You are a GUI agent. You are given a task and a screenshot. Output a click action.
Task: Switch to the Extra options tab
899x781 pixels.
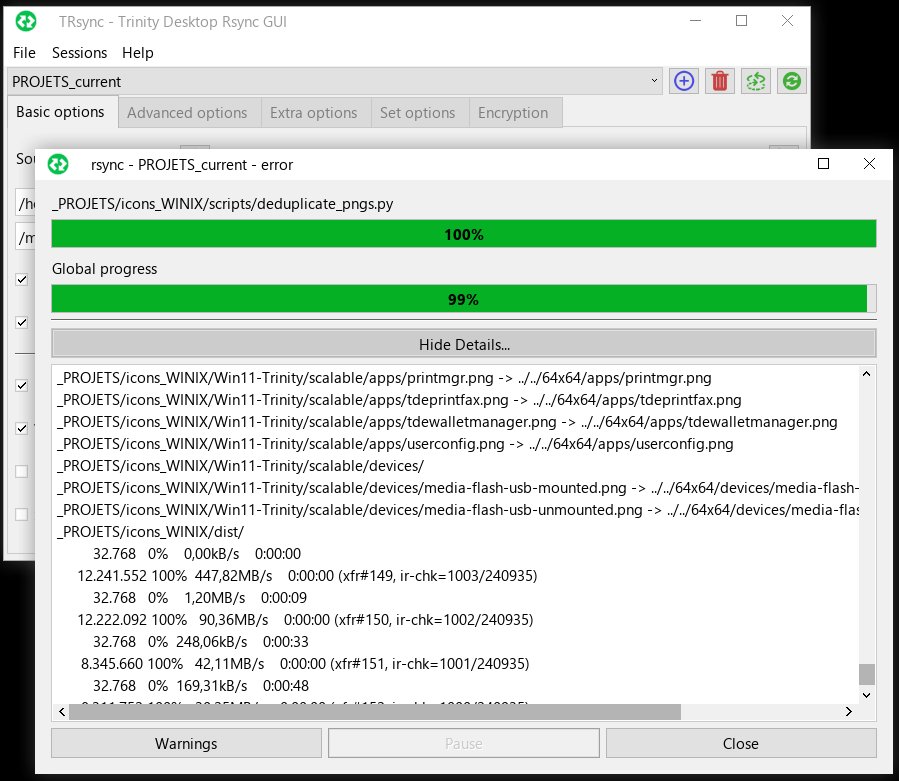click(x=314, y=112)
